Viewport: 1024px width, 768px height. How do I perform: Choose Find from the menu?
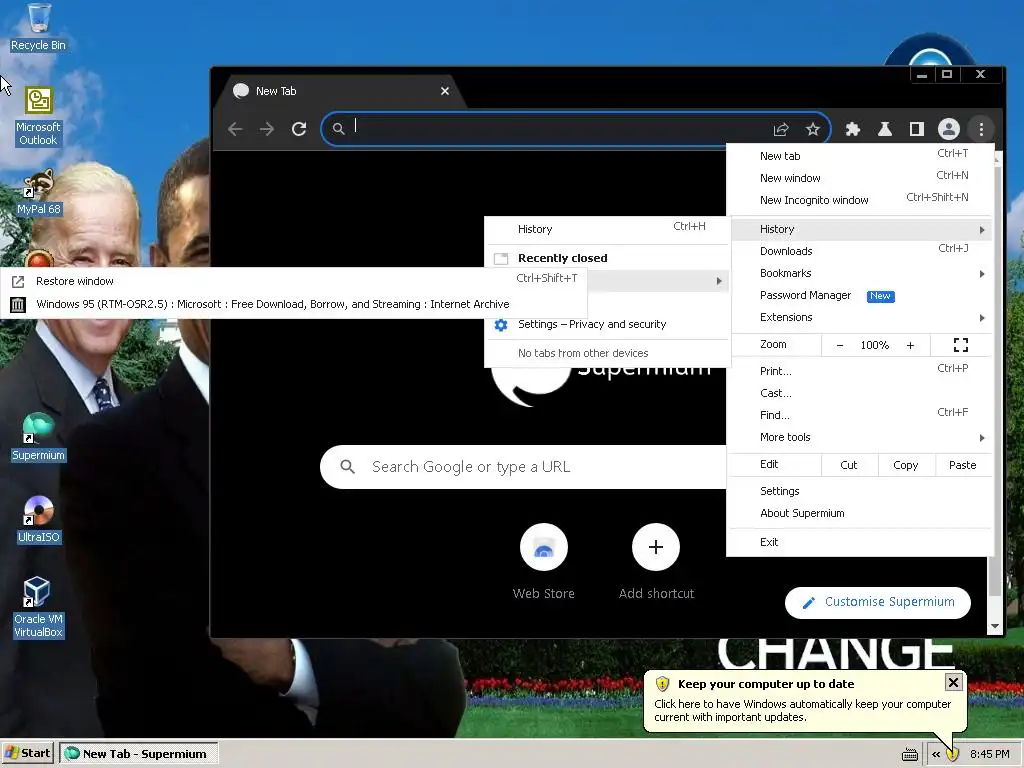(860, 415)
